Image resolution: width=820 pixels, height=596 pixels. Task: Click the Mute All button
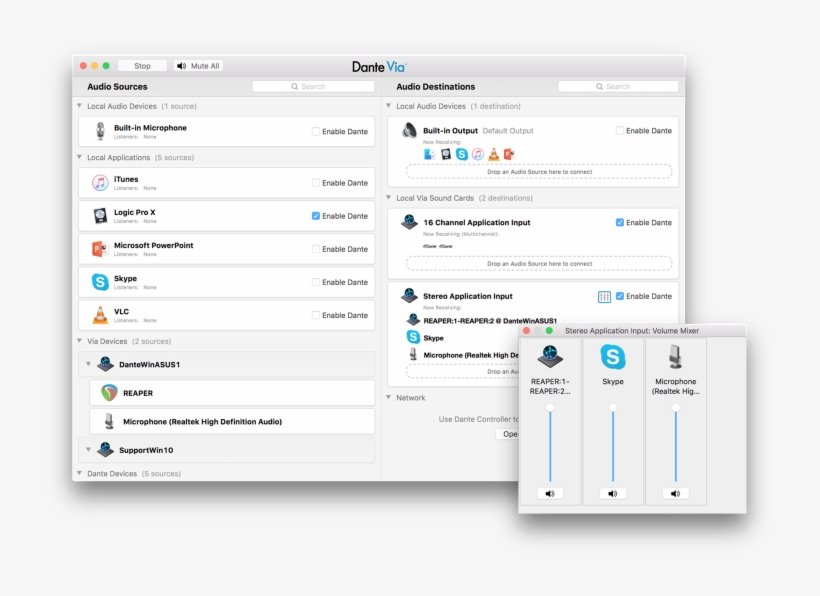point(198,66)
